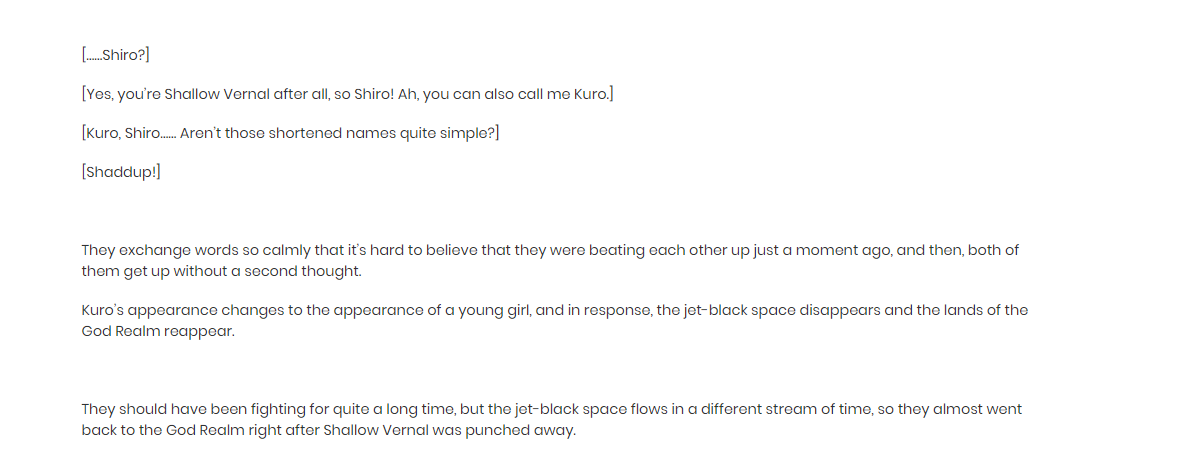Click the paragraph beginning "They should have been fighting"
Viewport: 1184px width, 452px height.
pyautogui.click(x=552, y=420)
